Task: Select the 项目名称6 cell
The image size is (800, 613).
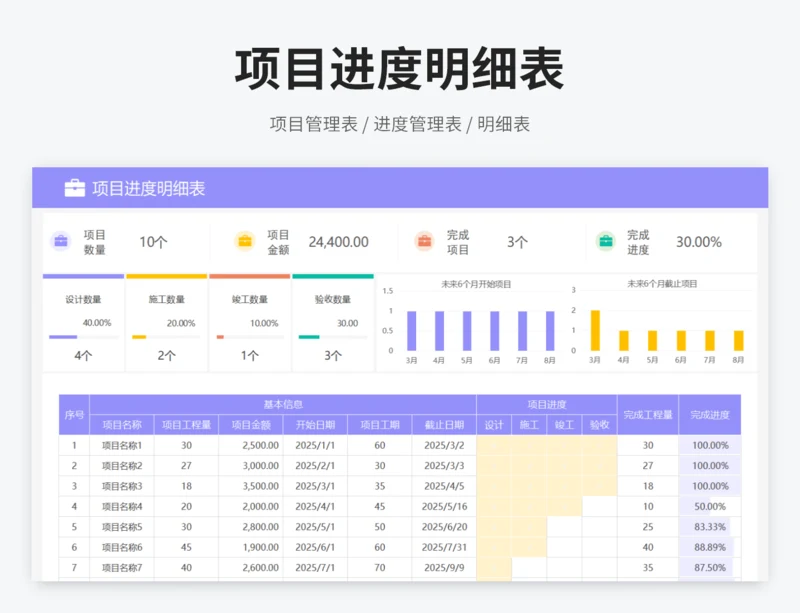Action: 121,547
